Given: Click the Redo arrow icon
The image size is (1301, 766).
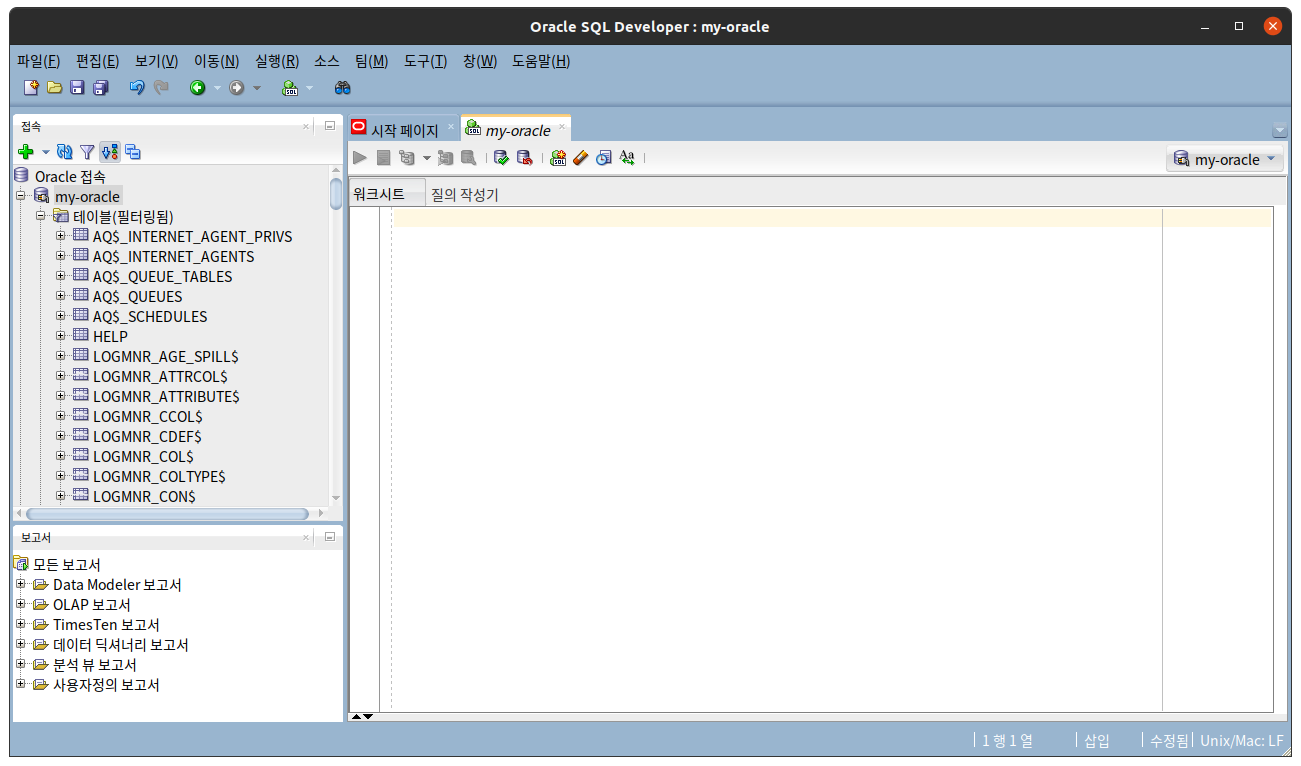Looking at the screenshot, I should coord(161,88).
